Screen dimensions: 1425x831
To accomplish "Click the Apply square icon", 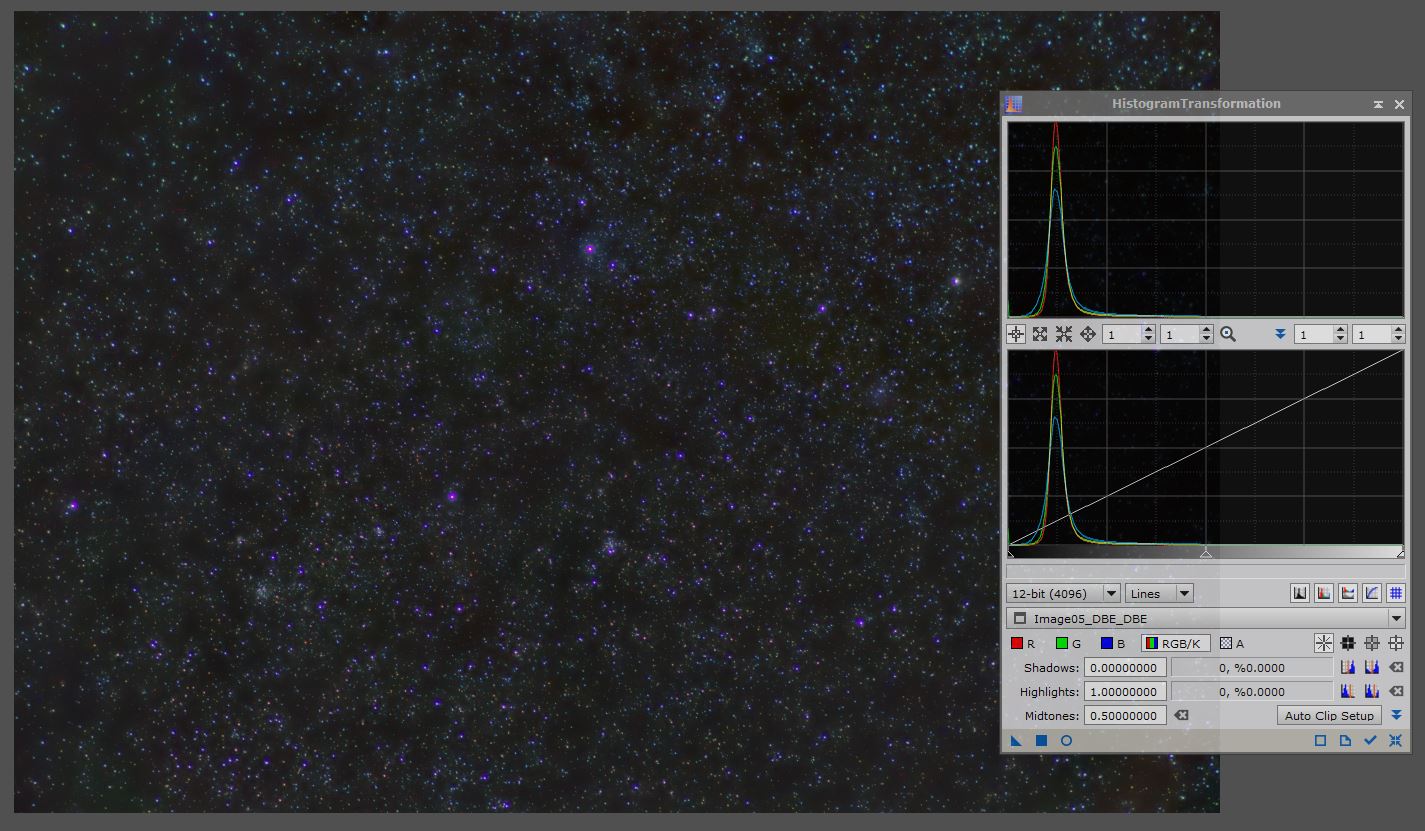I will 1041,741.
